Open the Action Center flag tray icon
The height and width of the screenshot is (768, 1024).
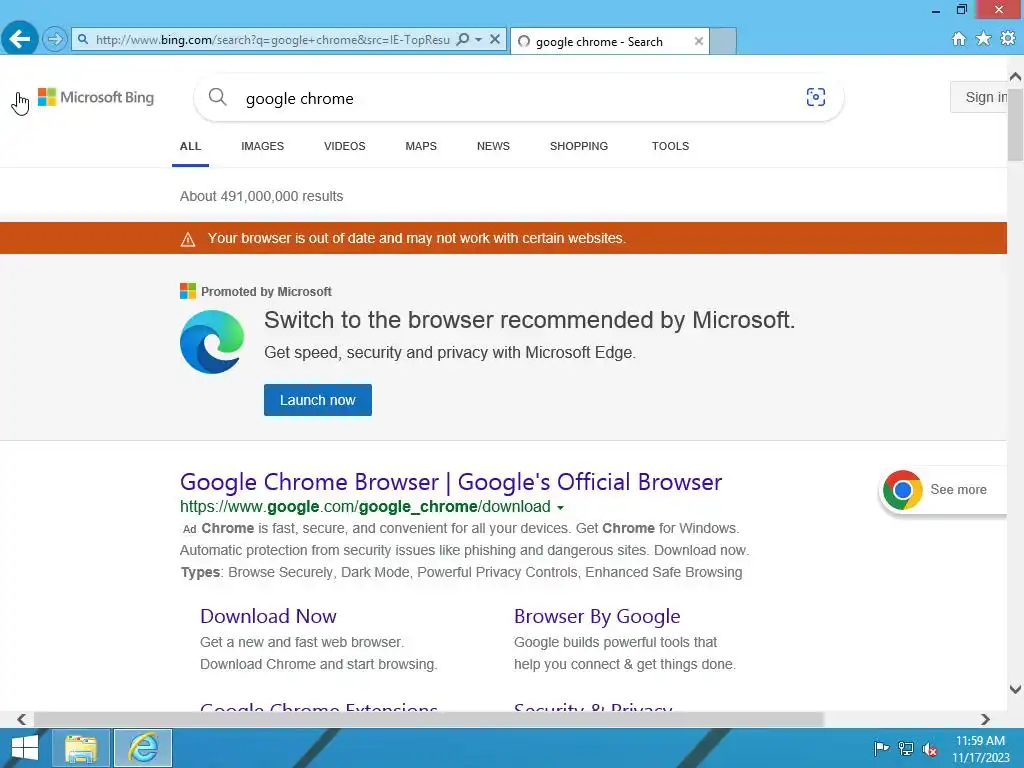point(881,748)
